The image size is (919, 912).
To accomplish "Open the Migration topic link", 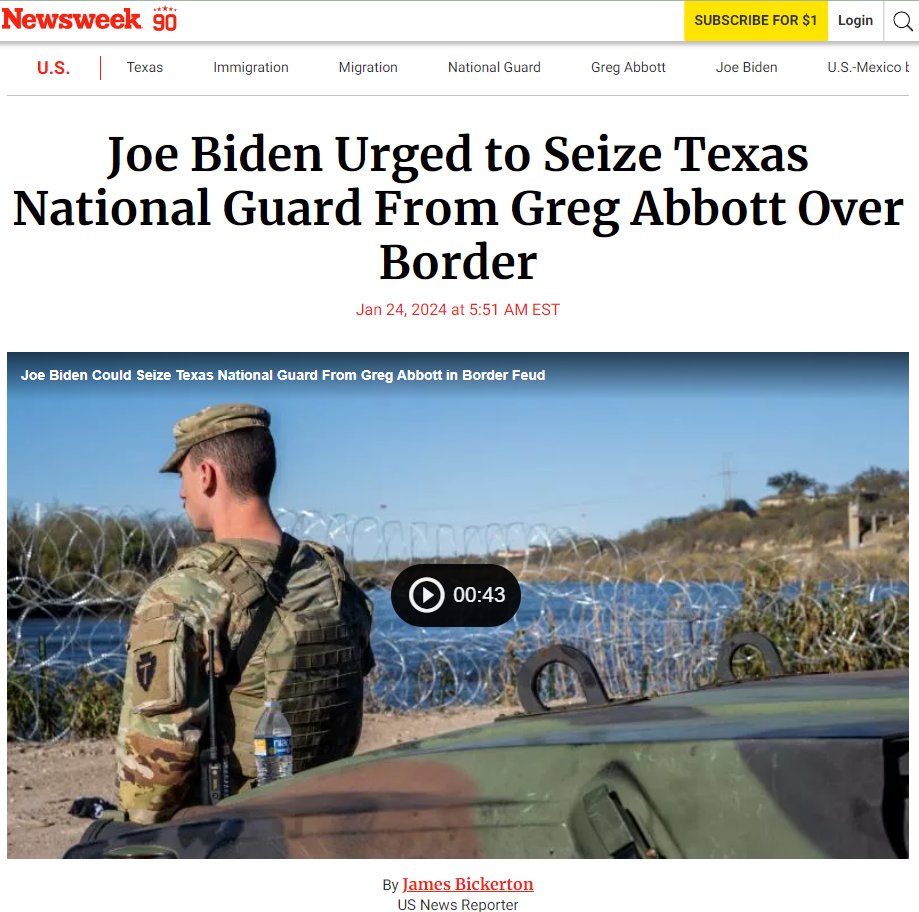I will pyautogui.click(x=368, y=67).
